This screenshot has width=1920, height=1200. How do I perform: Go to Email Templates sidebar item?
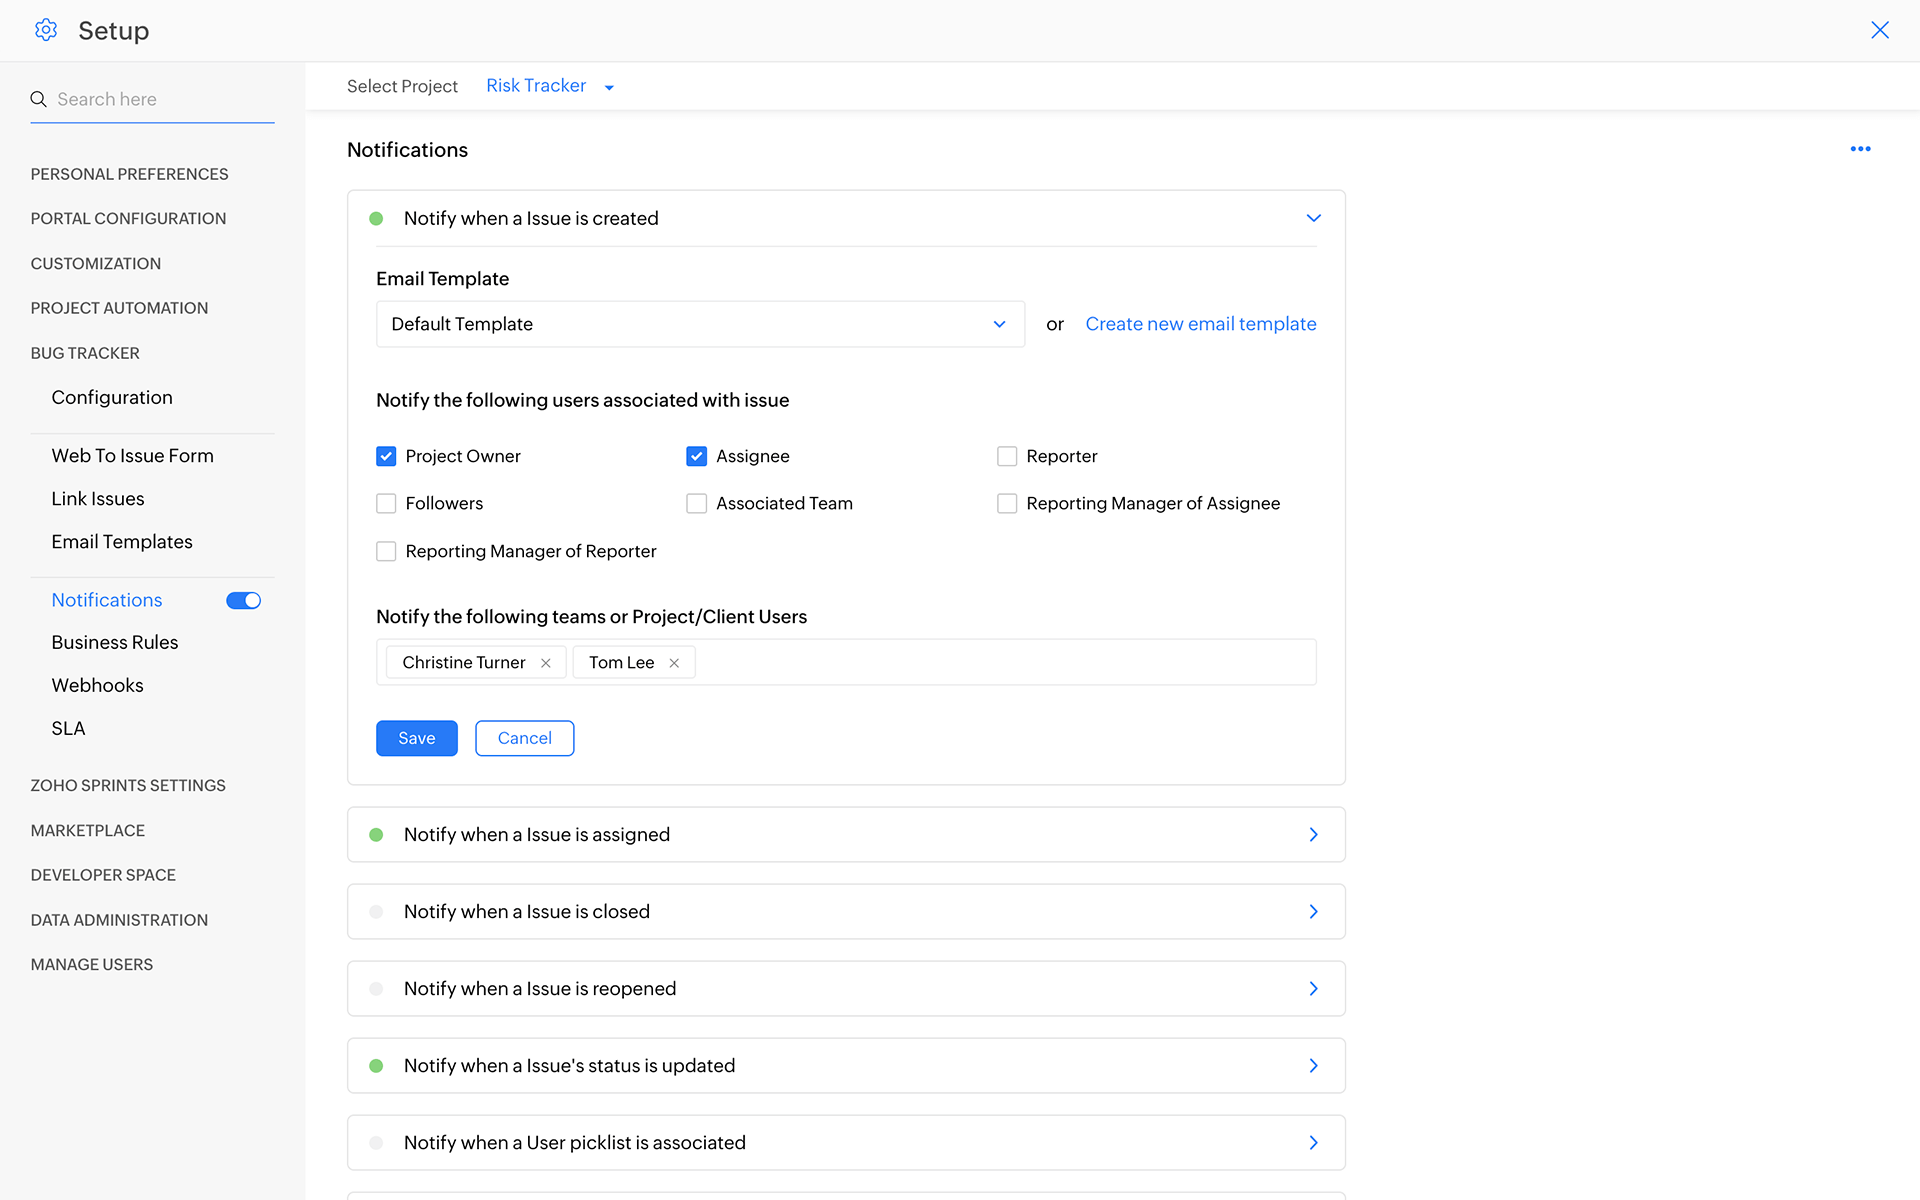[122, 541]
